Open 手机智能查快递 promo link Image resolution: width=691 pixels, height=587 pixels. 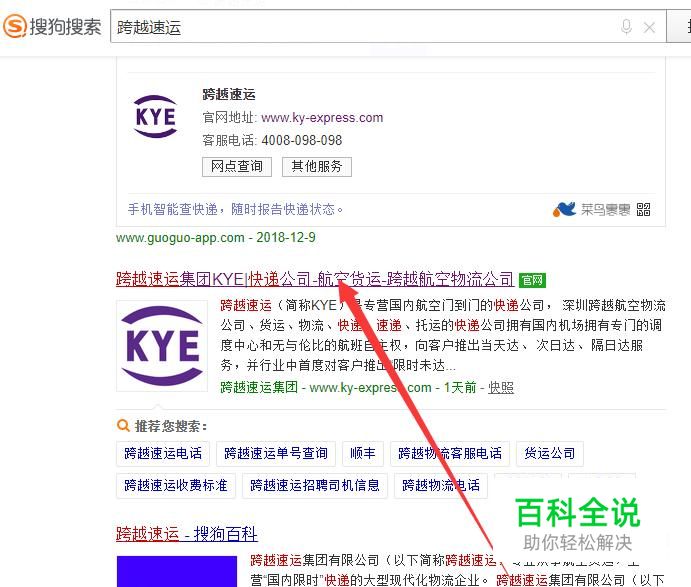tap(235, 209)
